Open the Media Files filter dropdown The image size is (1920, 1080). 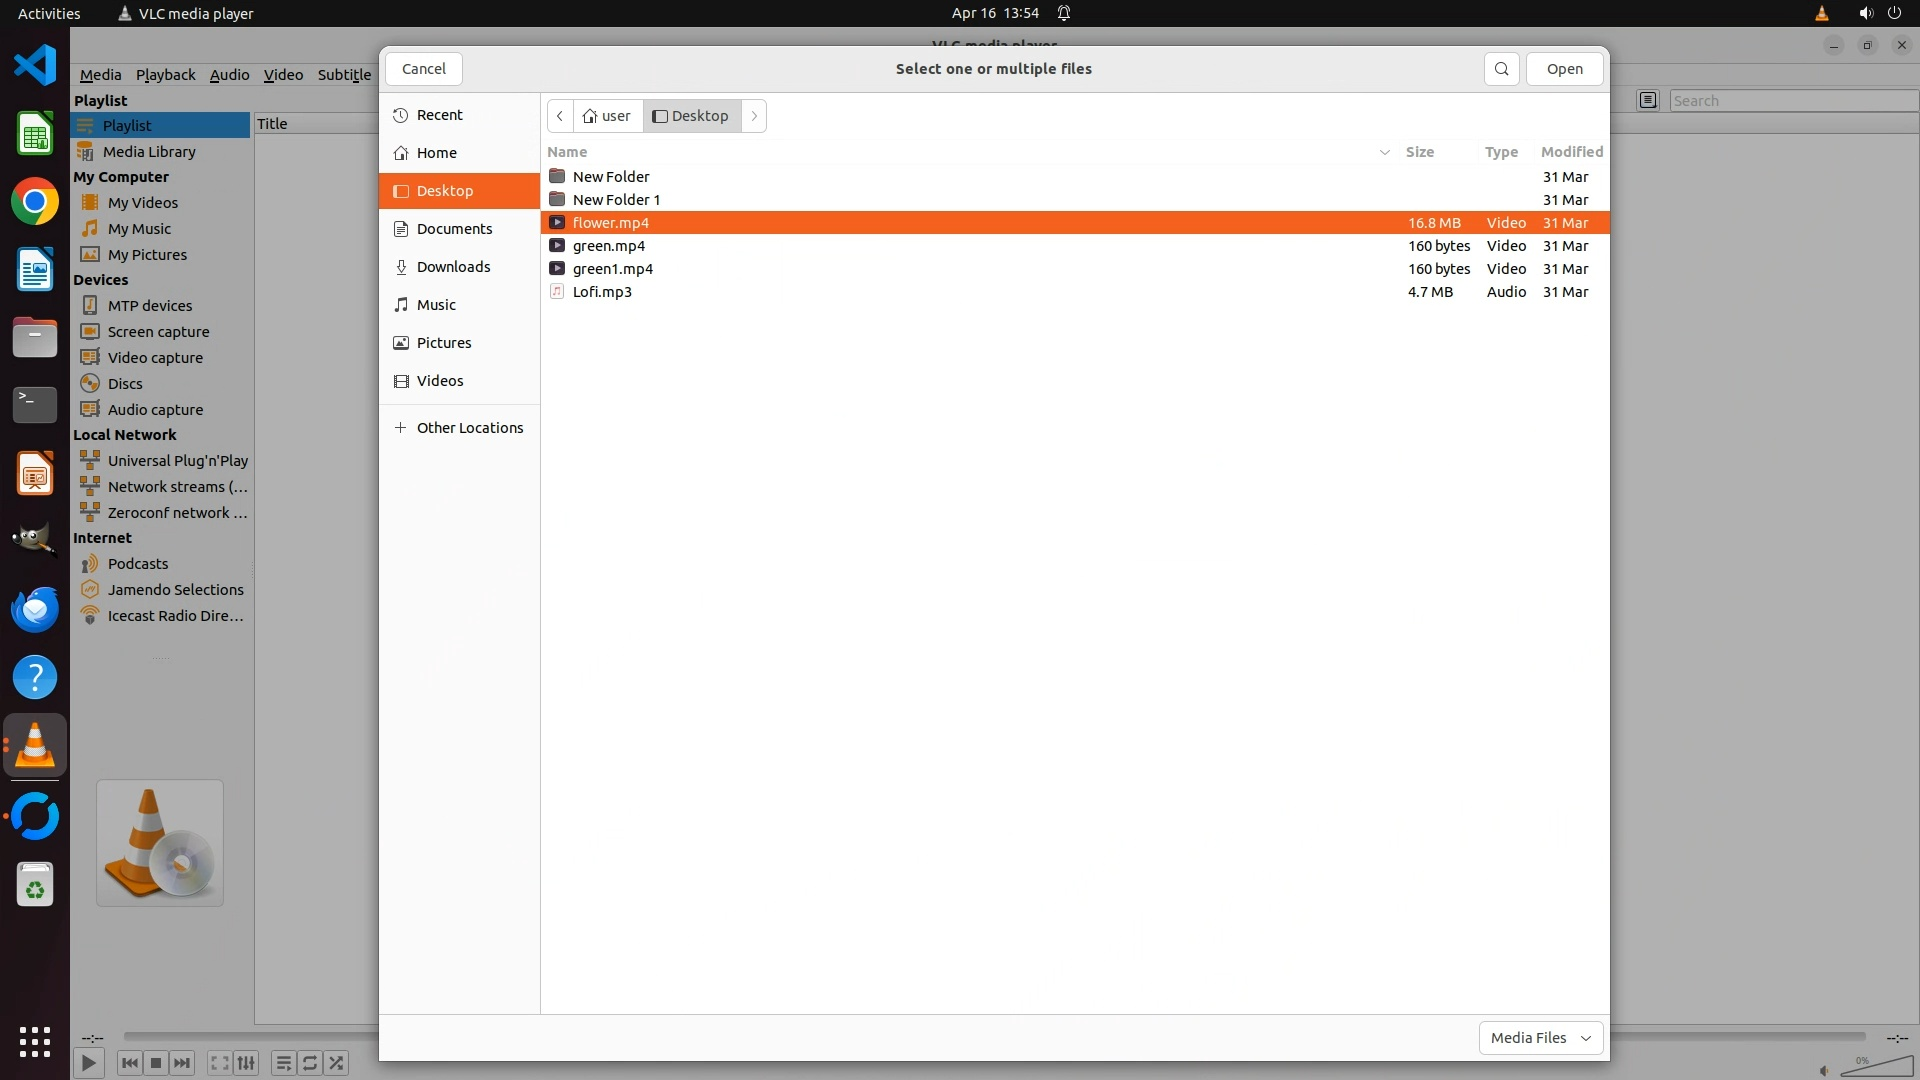[x=1540, y=1038]
